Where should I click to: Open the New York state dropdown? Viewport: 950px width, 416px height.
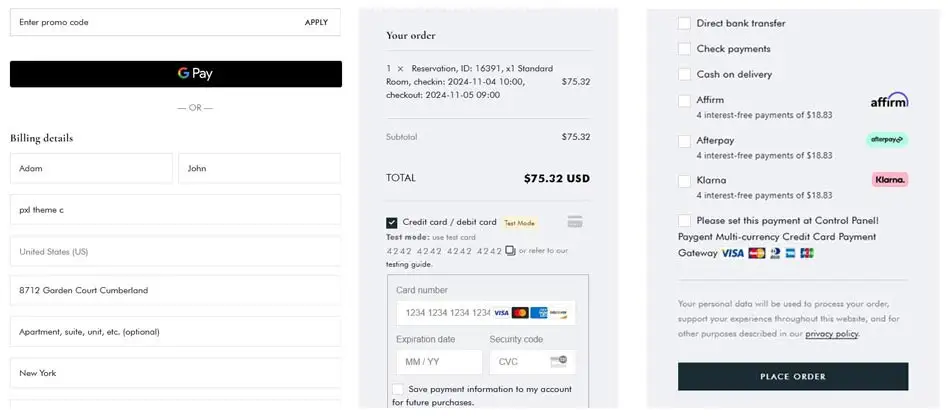tap(175, 373)
